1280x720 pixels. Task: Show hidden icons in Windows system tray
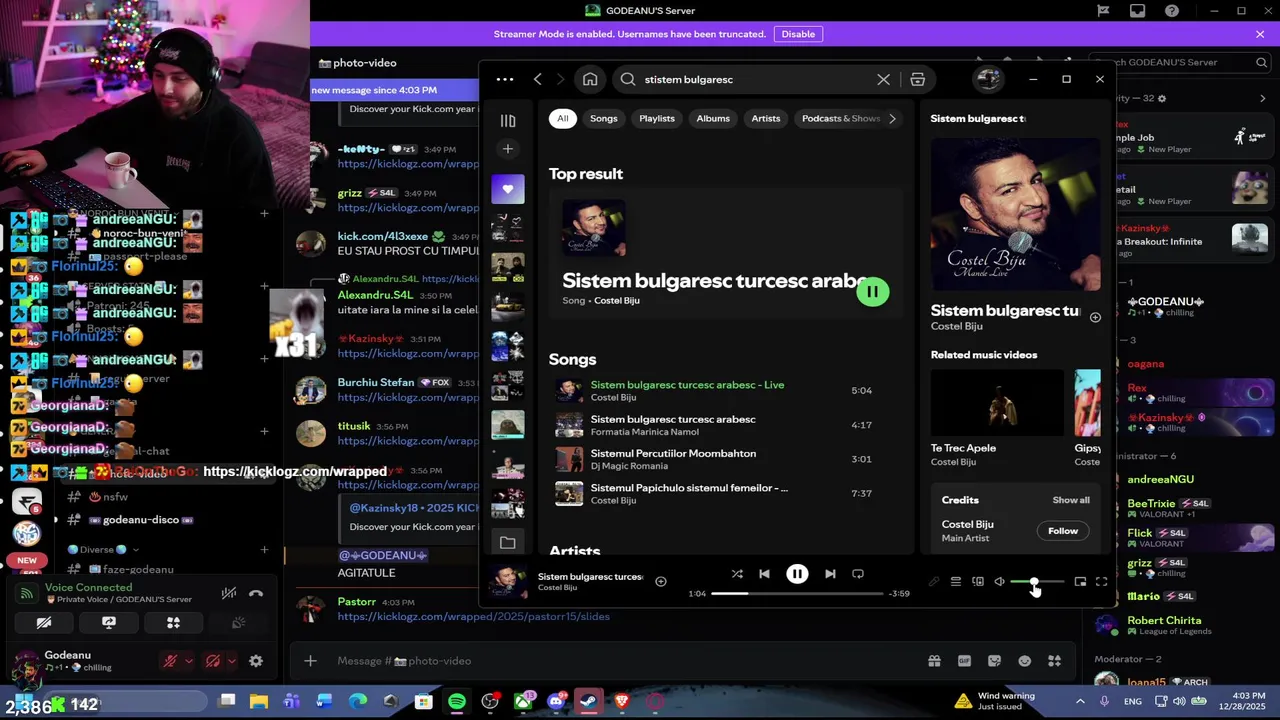coord(1080,702)
